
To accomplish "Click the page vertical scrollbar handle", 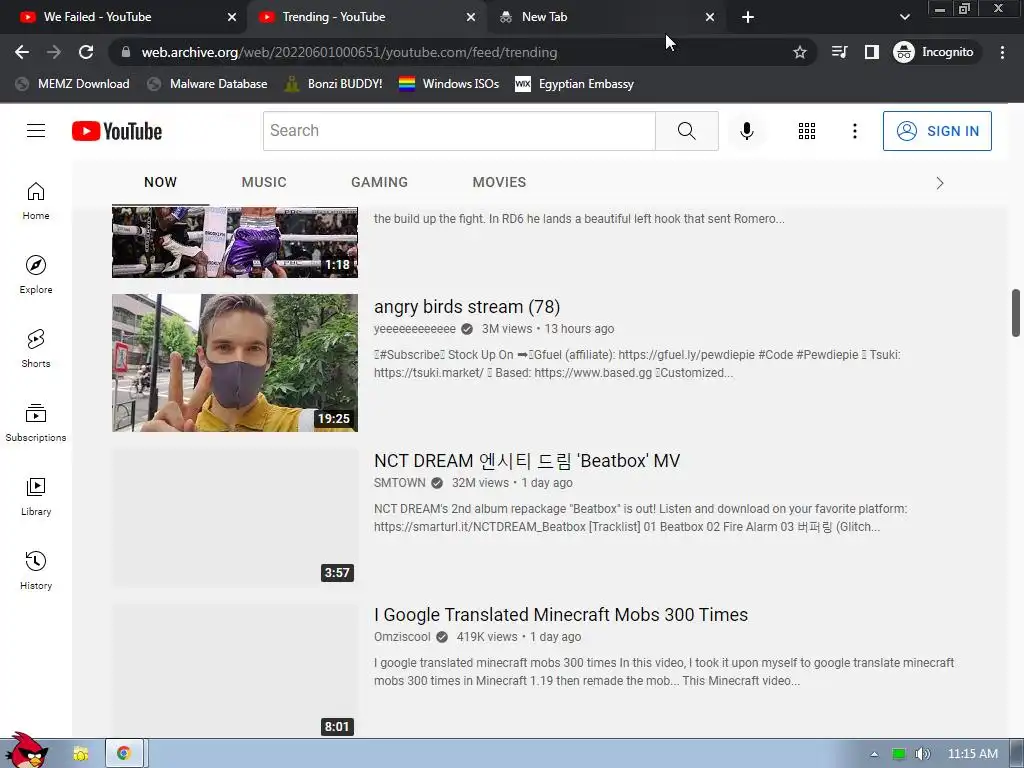I will tap(1016, 313).
